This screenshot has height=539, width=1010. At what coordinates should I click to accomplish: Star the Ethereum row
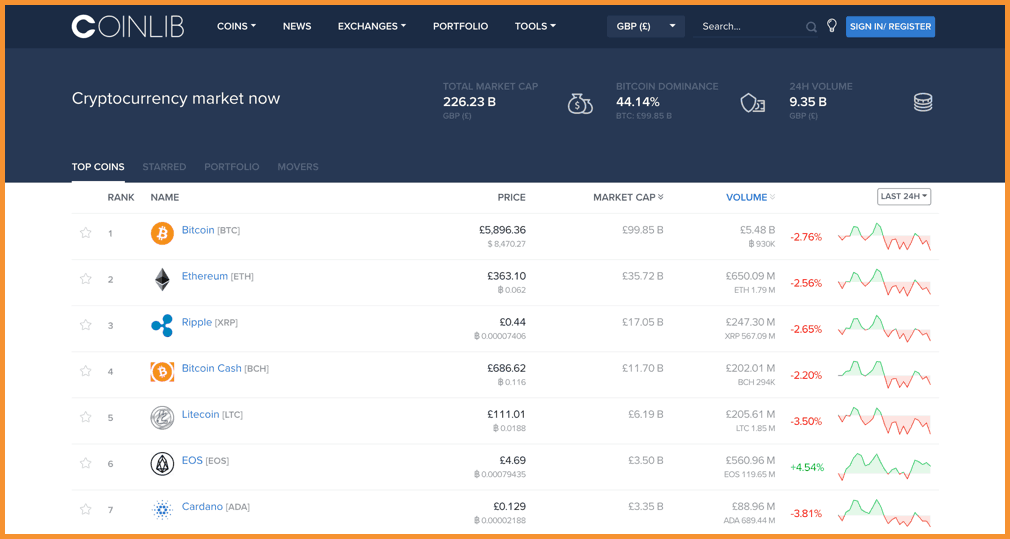coord(86,279)
